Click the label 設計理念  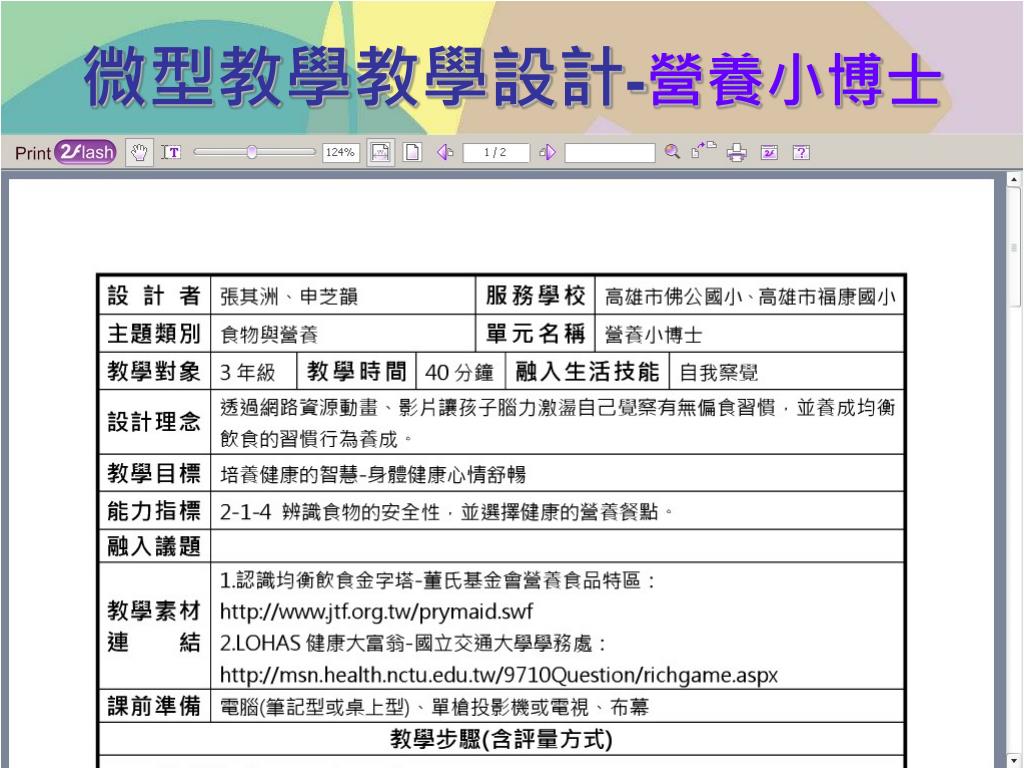coord(153,422)
